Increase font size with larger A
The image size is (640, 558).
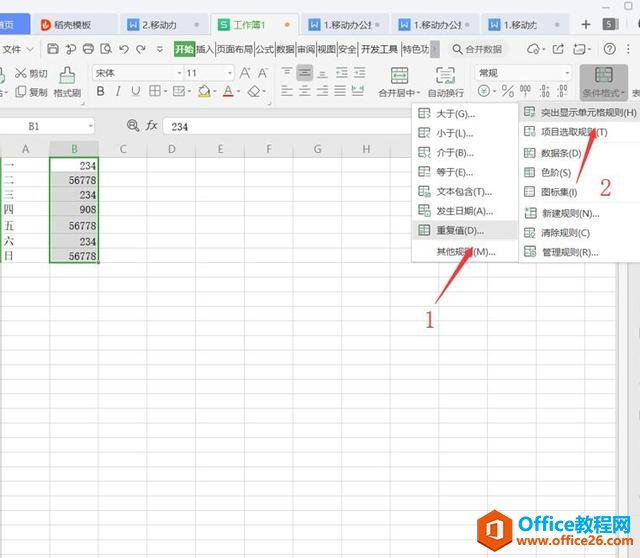click(x=245, y=73)
